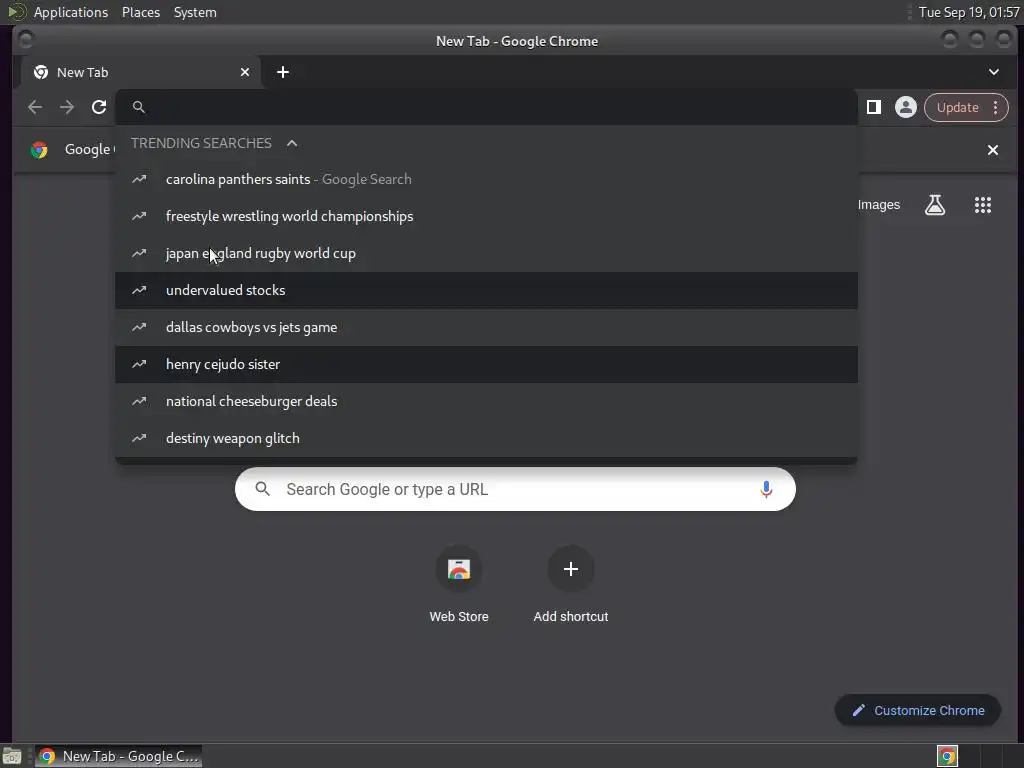This screenshot has height=768, width=1024.
Task: Select undervalued stocks suggestion
Action: pos(486,290)
